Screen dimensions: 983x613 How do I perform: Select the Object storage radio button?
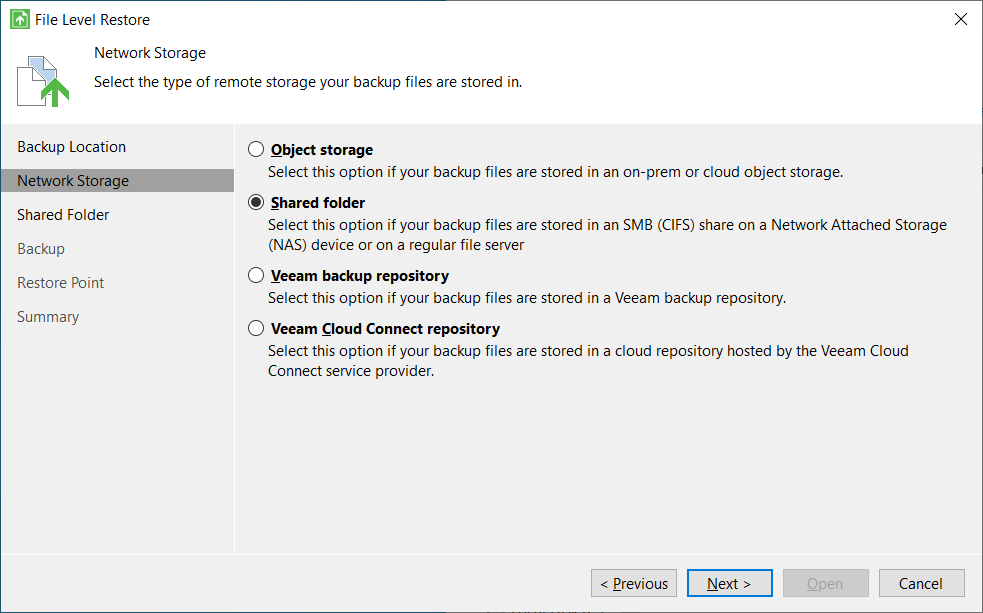point(256,149)
